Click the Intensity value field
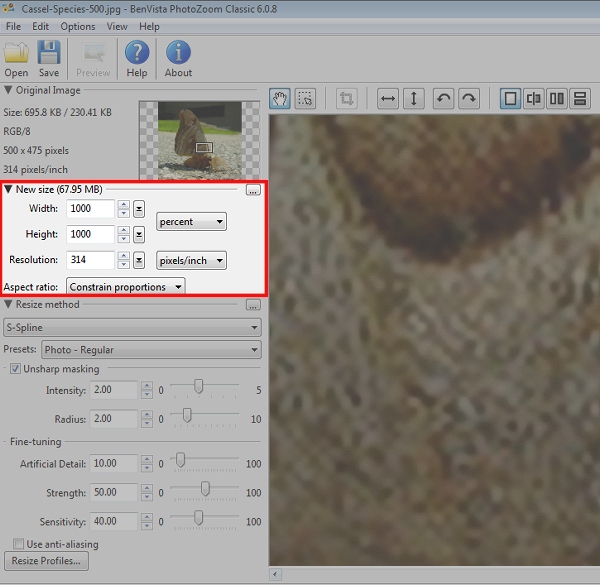600x585 pixels. 114,390
